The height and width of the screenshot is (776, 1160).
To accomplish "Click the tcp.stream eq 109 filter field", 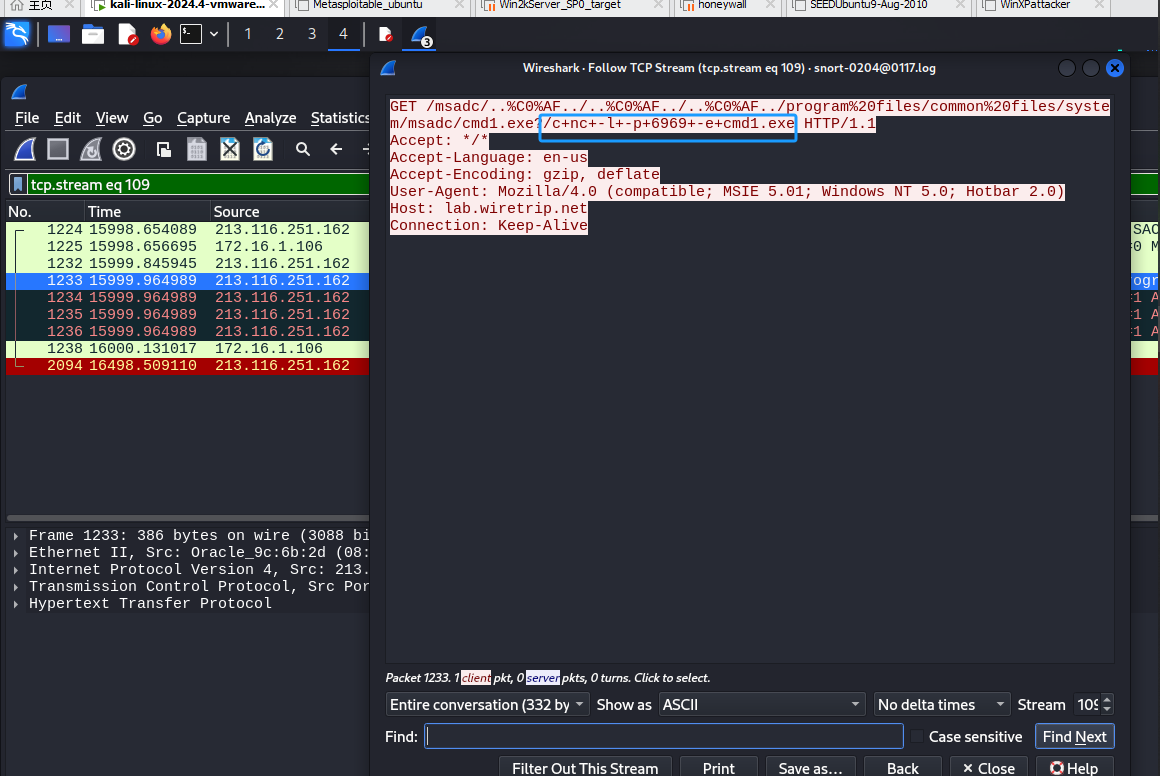I will pyautogui.click(x=198, y=184).
